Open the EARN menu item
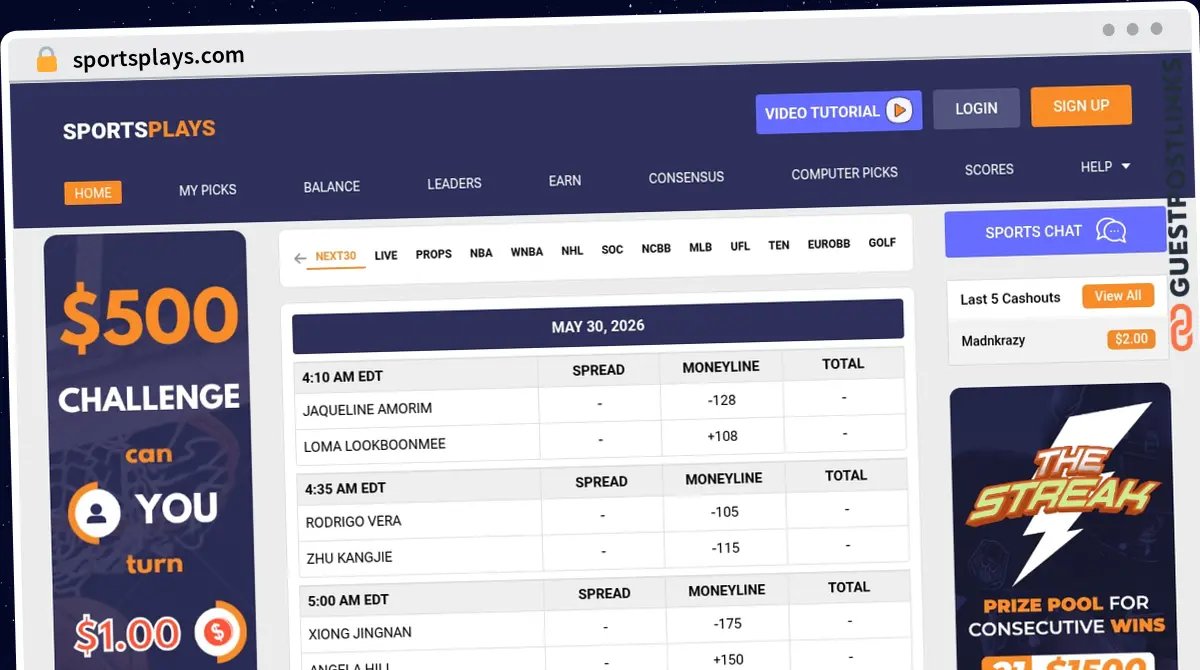The width and height of the screenshot is (1200, 670). point(565,180)
